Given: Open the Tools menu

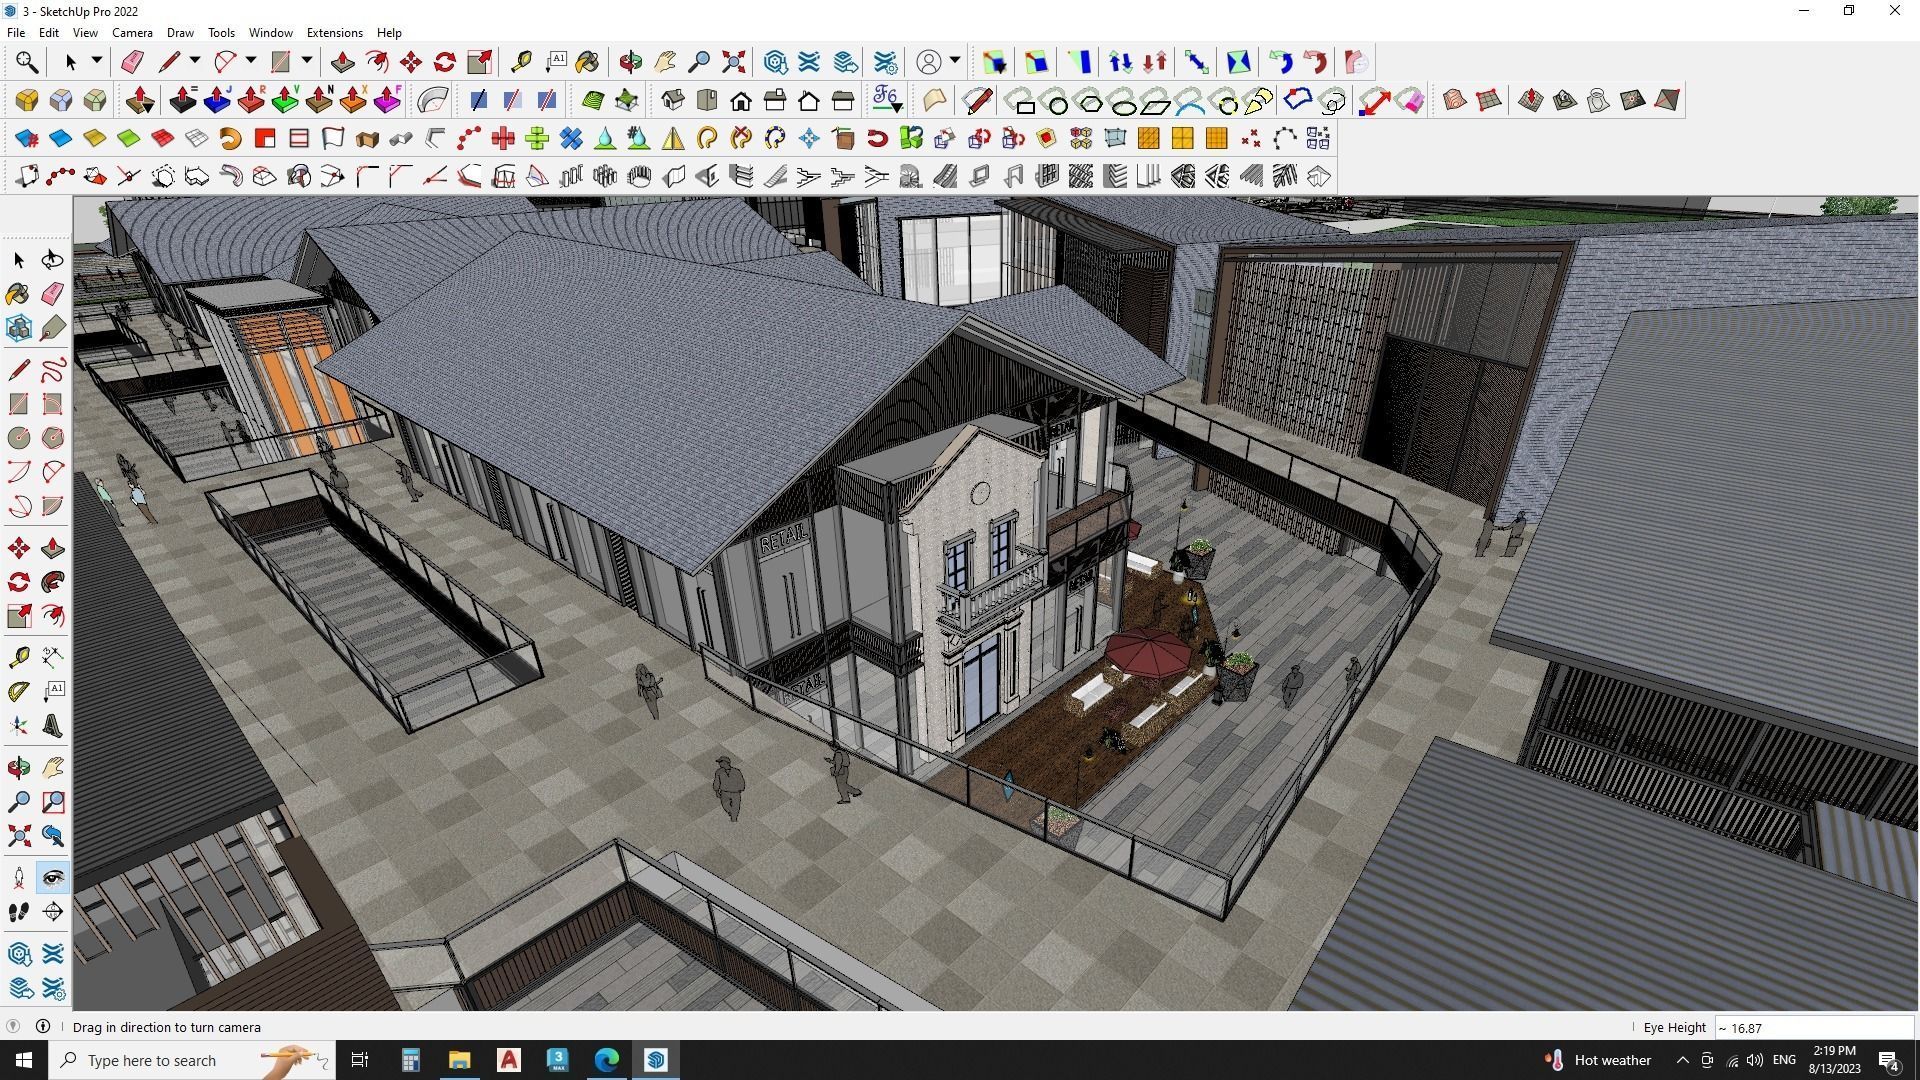Looking at the screenshot, I should [x=221, y=33].
